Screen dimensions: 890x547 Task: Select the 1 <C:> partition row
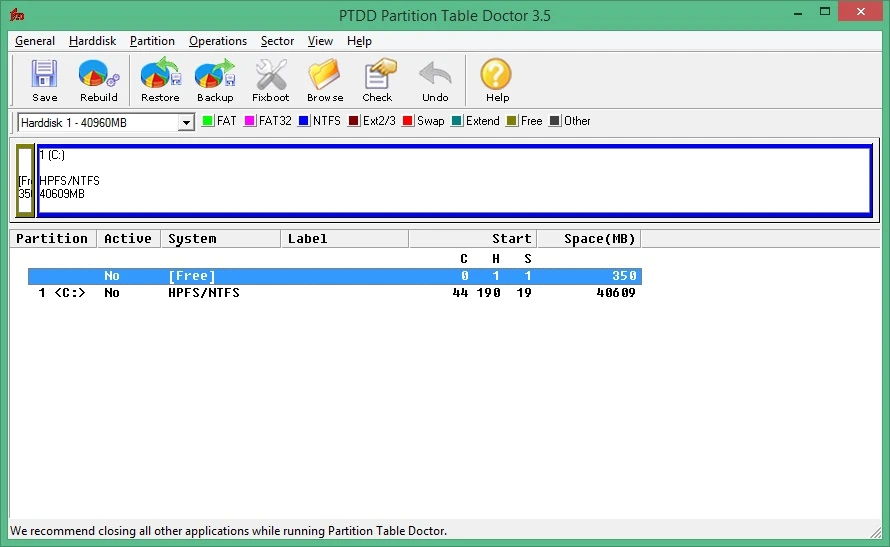pyautogui.click(x=335, y=293)
